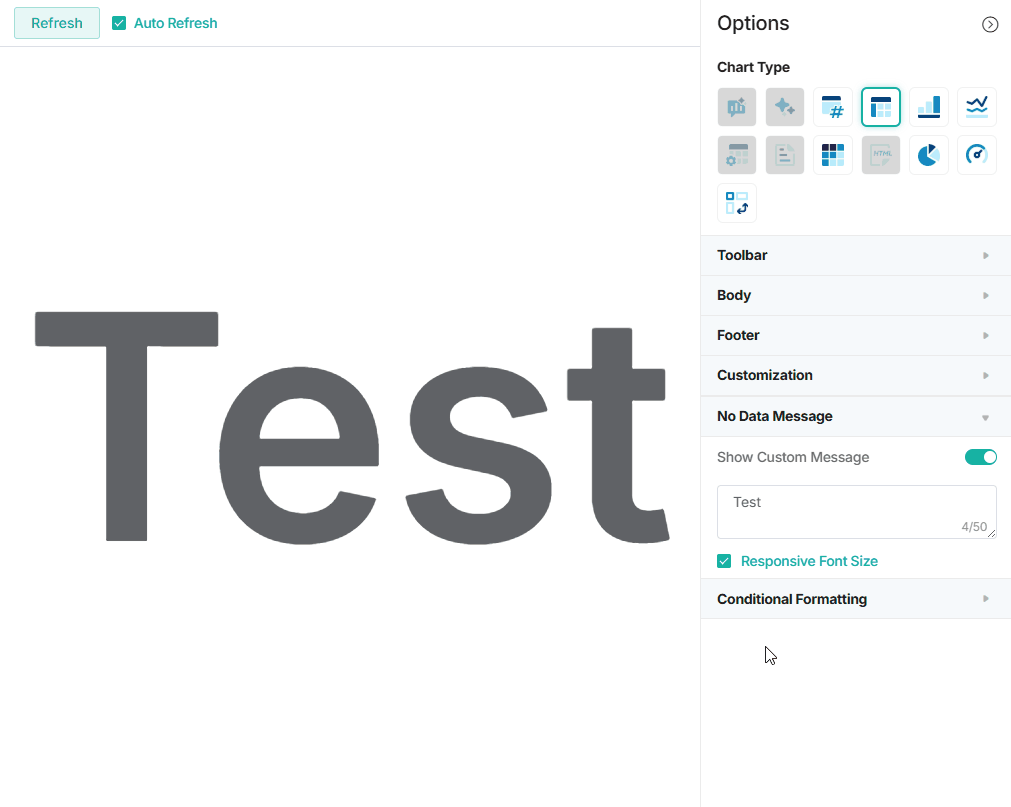Expand the Body section
This screenshot has width=1011, height=807.
pos(855,295)
